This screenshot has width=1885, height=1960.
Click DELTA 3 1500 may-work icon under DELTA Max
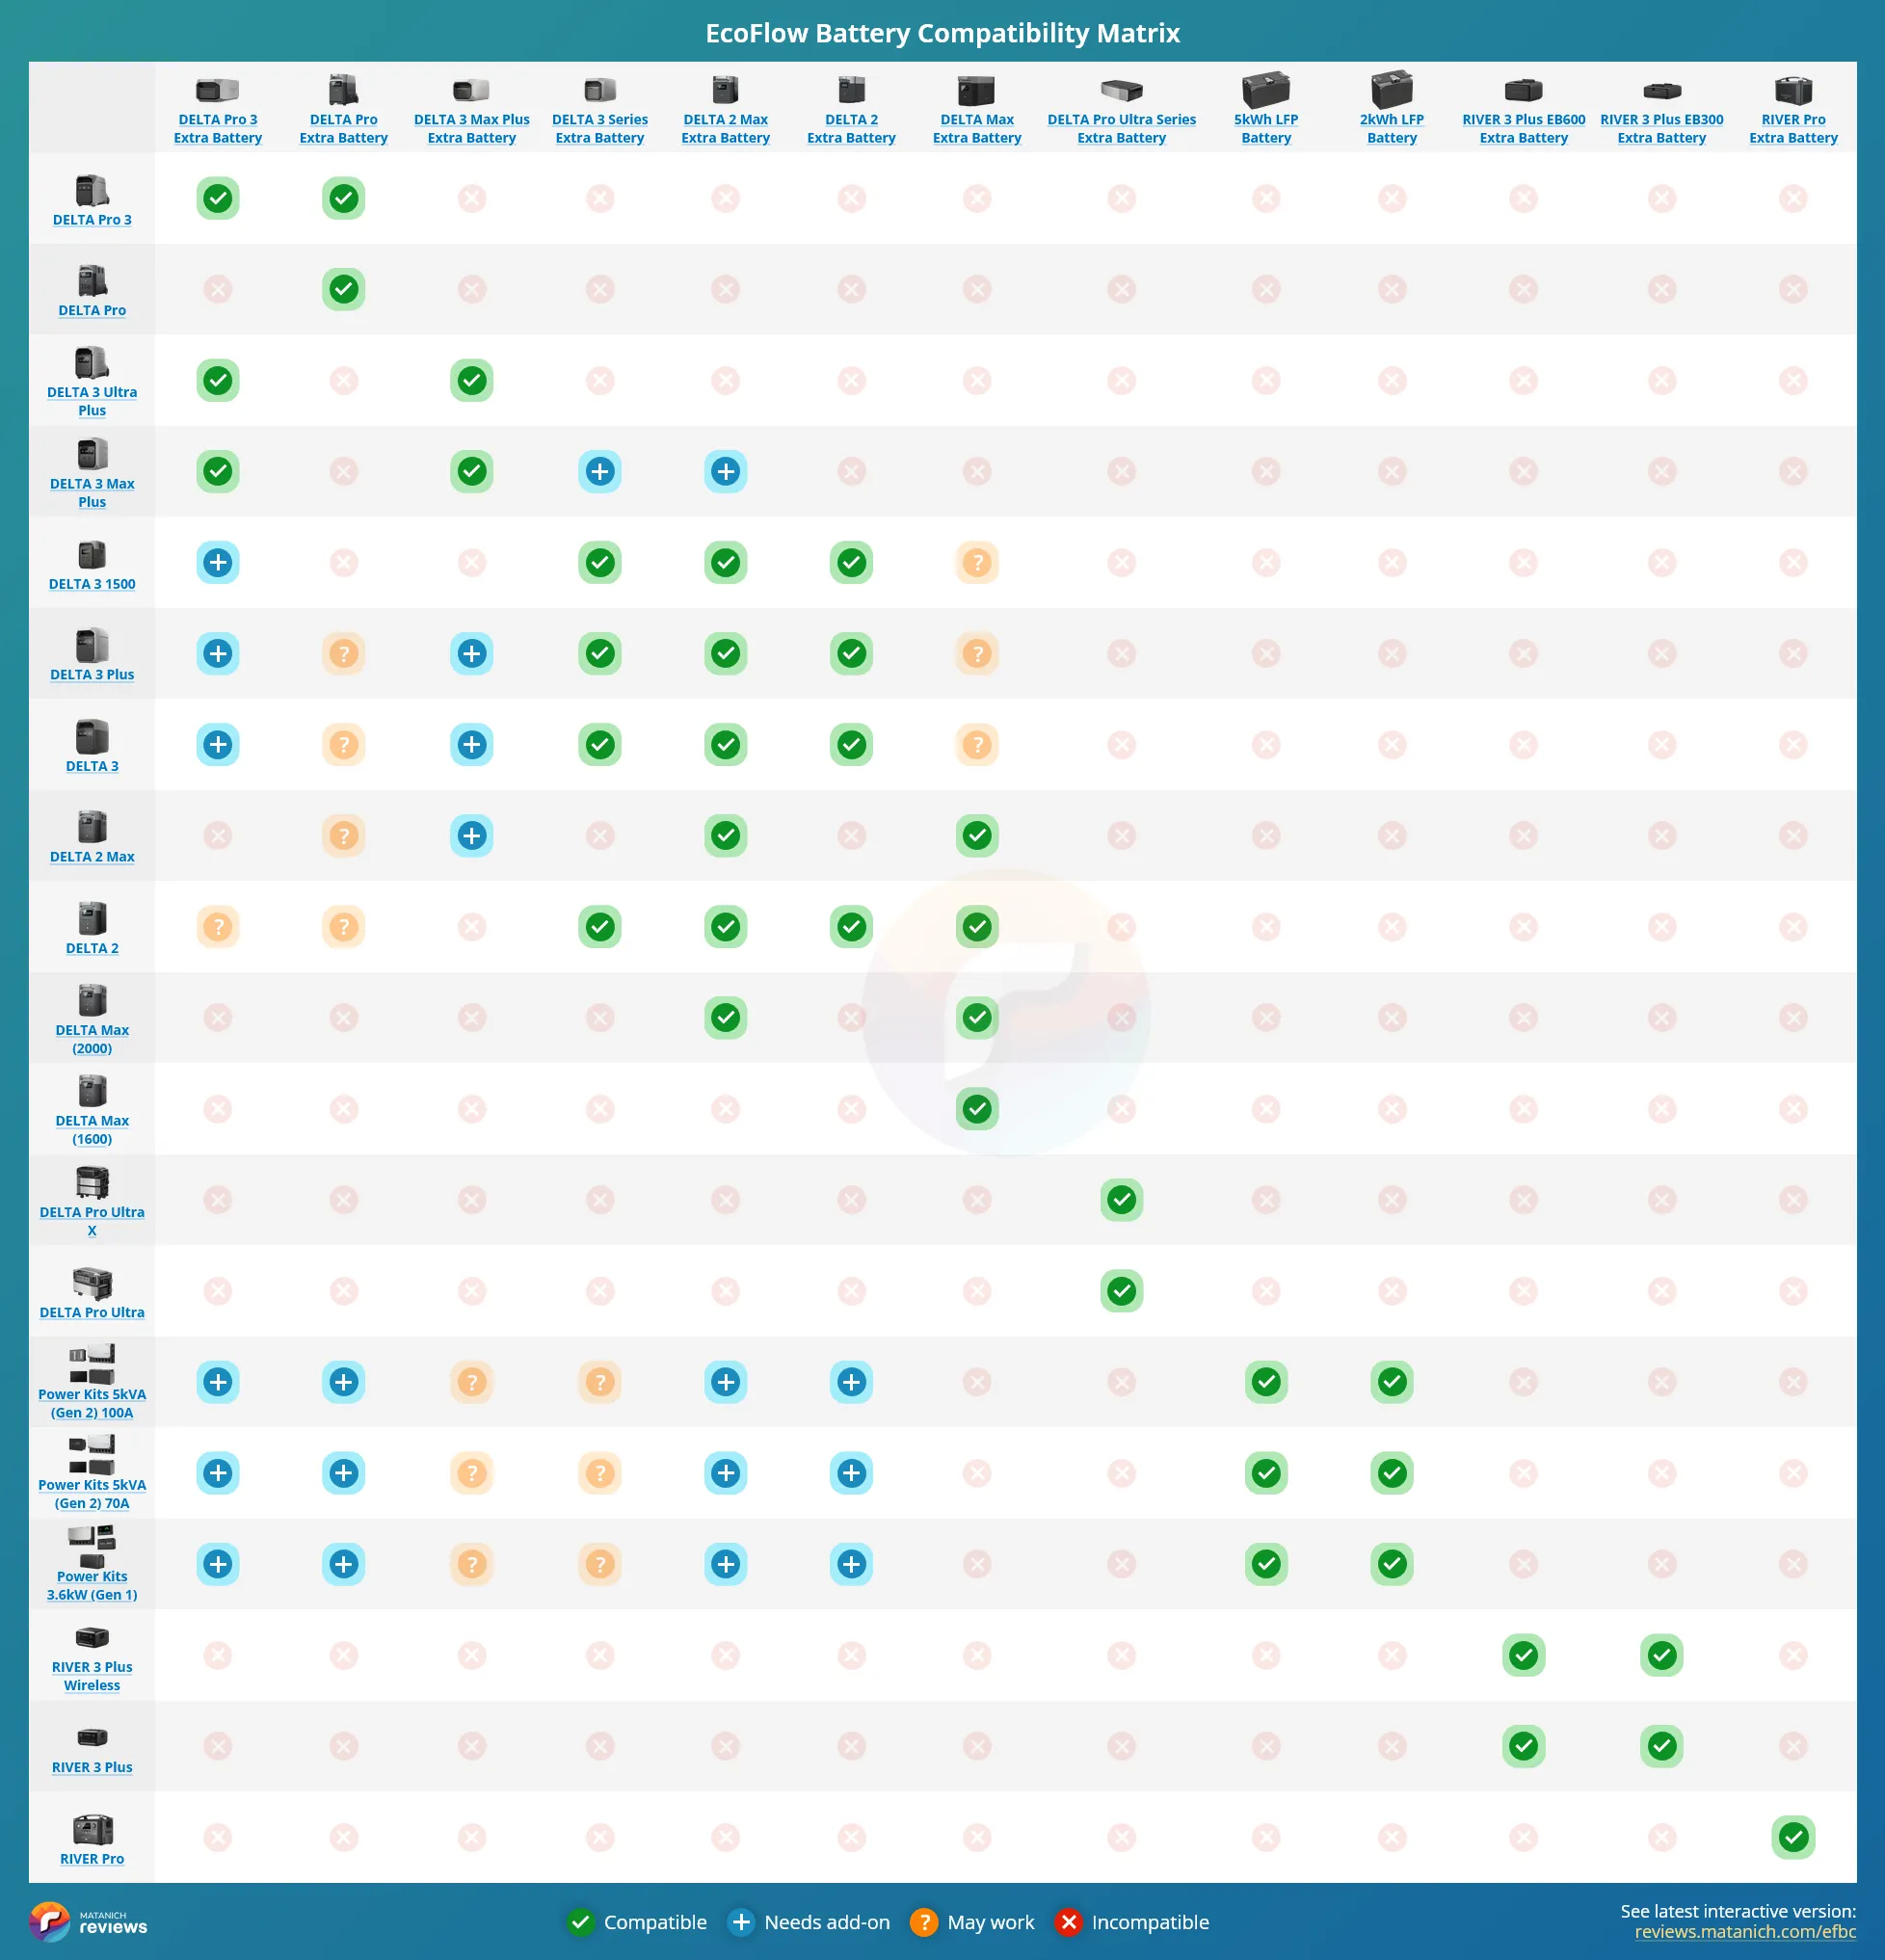tap(977, 562)
